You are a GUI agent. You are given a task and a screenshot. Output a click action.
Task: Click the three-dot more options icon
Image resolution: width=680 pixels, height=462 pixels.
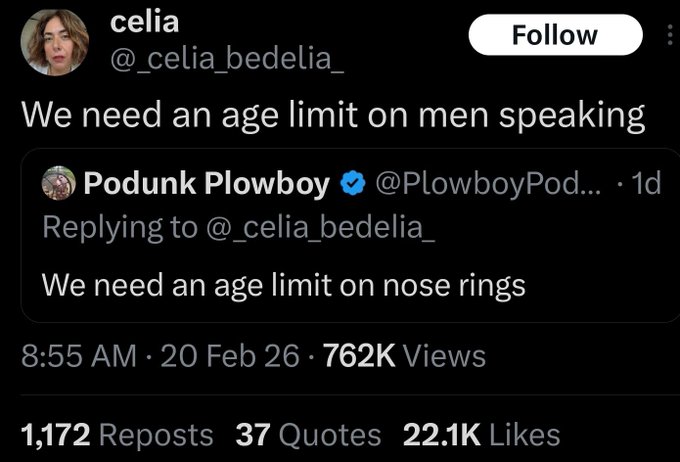click(x=669, y=35)
